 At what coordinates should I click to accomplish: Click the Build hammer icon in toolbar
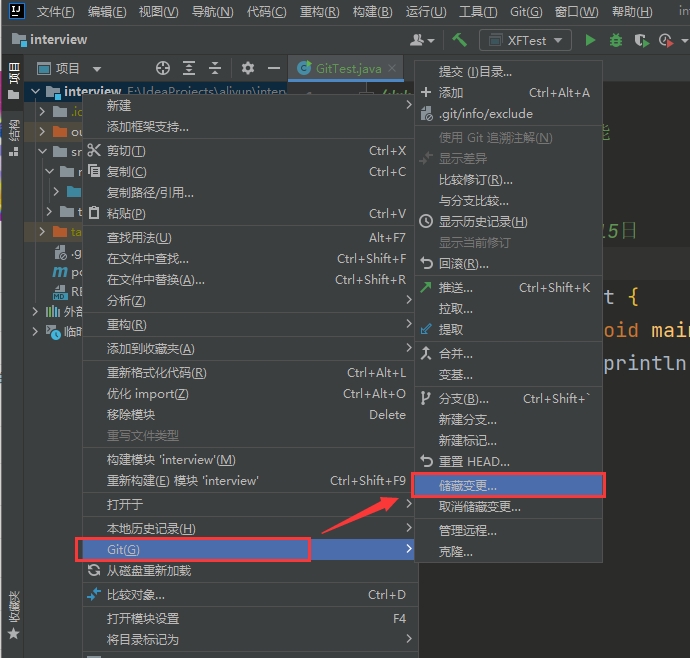pyautogui.click(x=459, y=40)
